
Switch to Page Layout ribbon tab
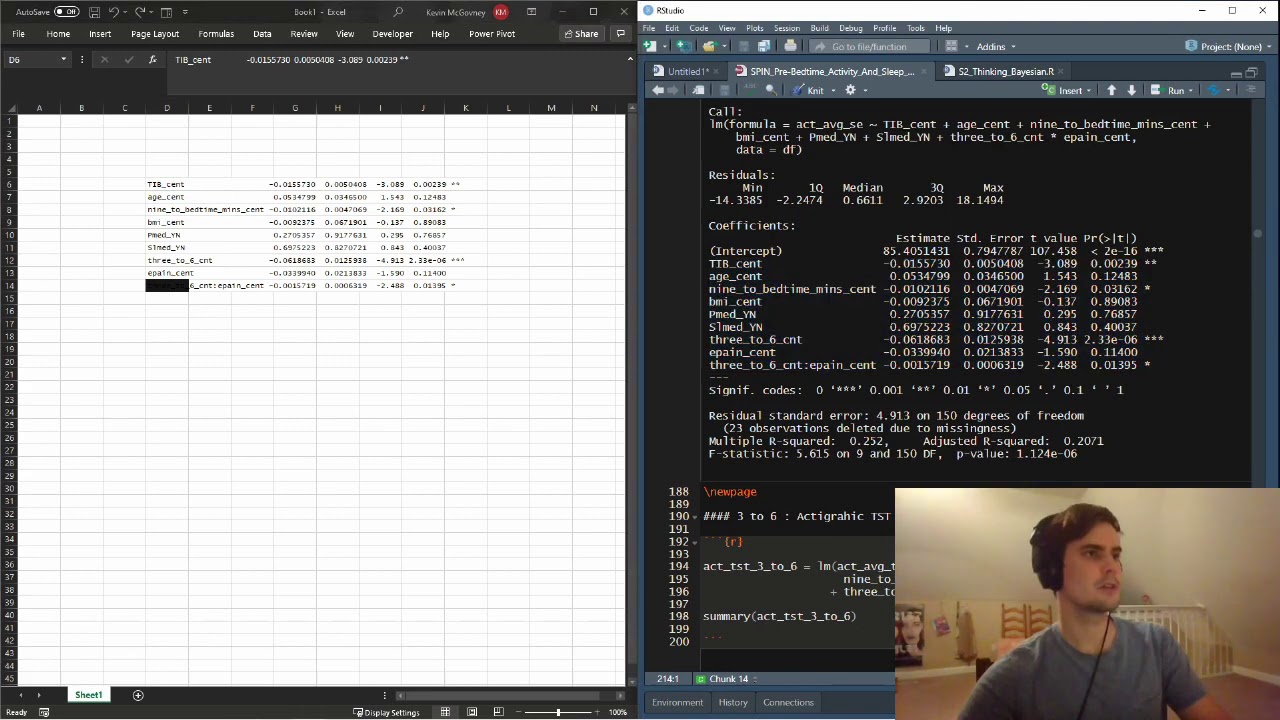coord(155,34)
